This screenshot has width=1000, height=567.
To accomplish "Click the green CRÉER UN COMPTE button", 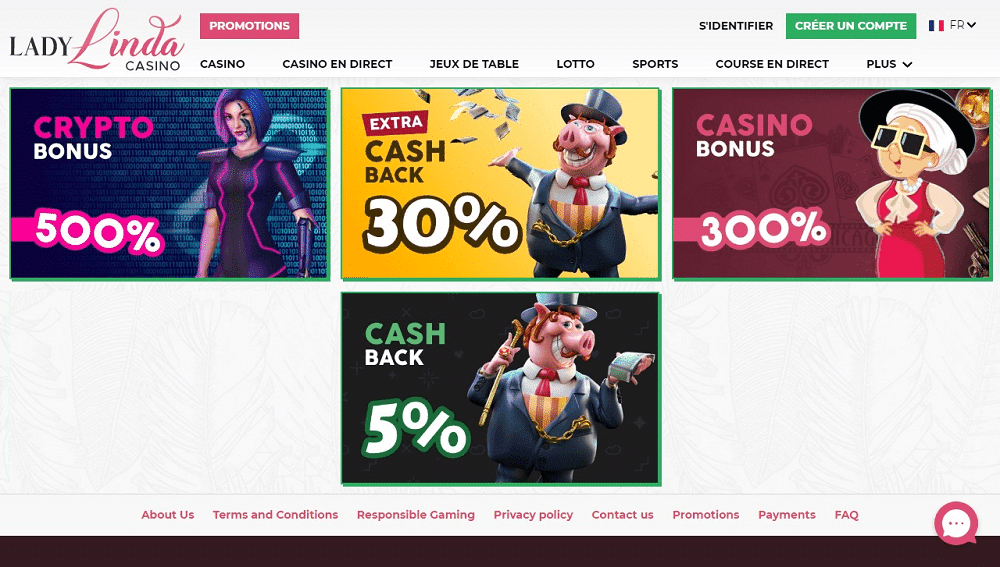I will coord(851,26).
